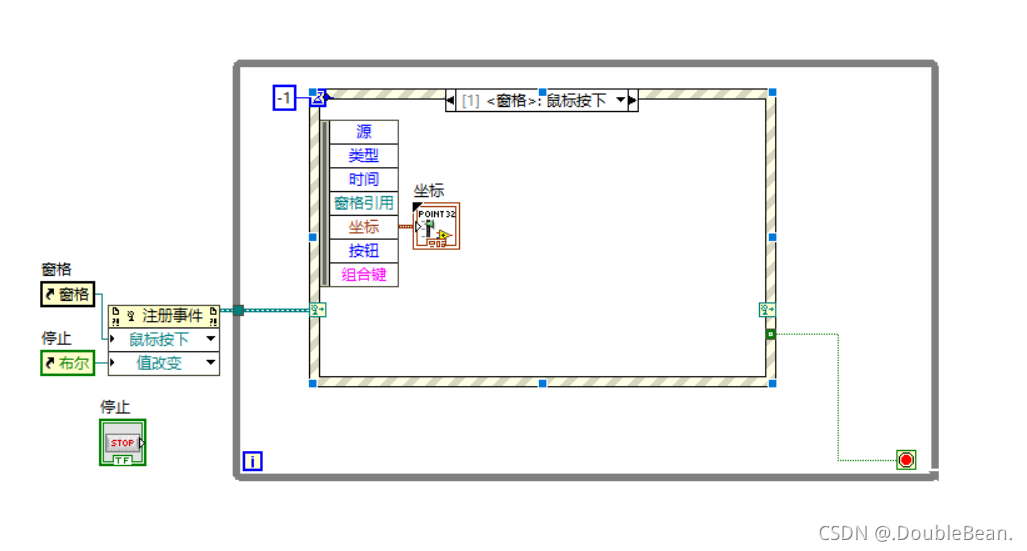Viewport: 1027px width, 551px height.
Task: Click the 布尔 reference terminal
Action: 68,363
